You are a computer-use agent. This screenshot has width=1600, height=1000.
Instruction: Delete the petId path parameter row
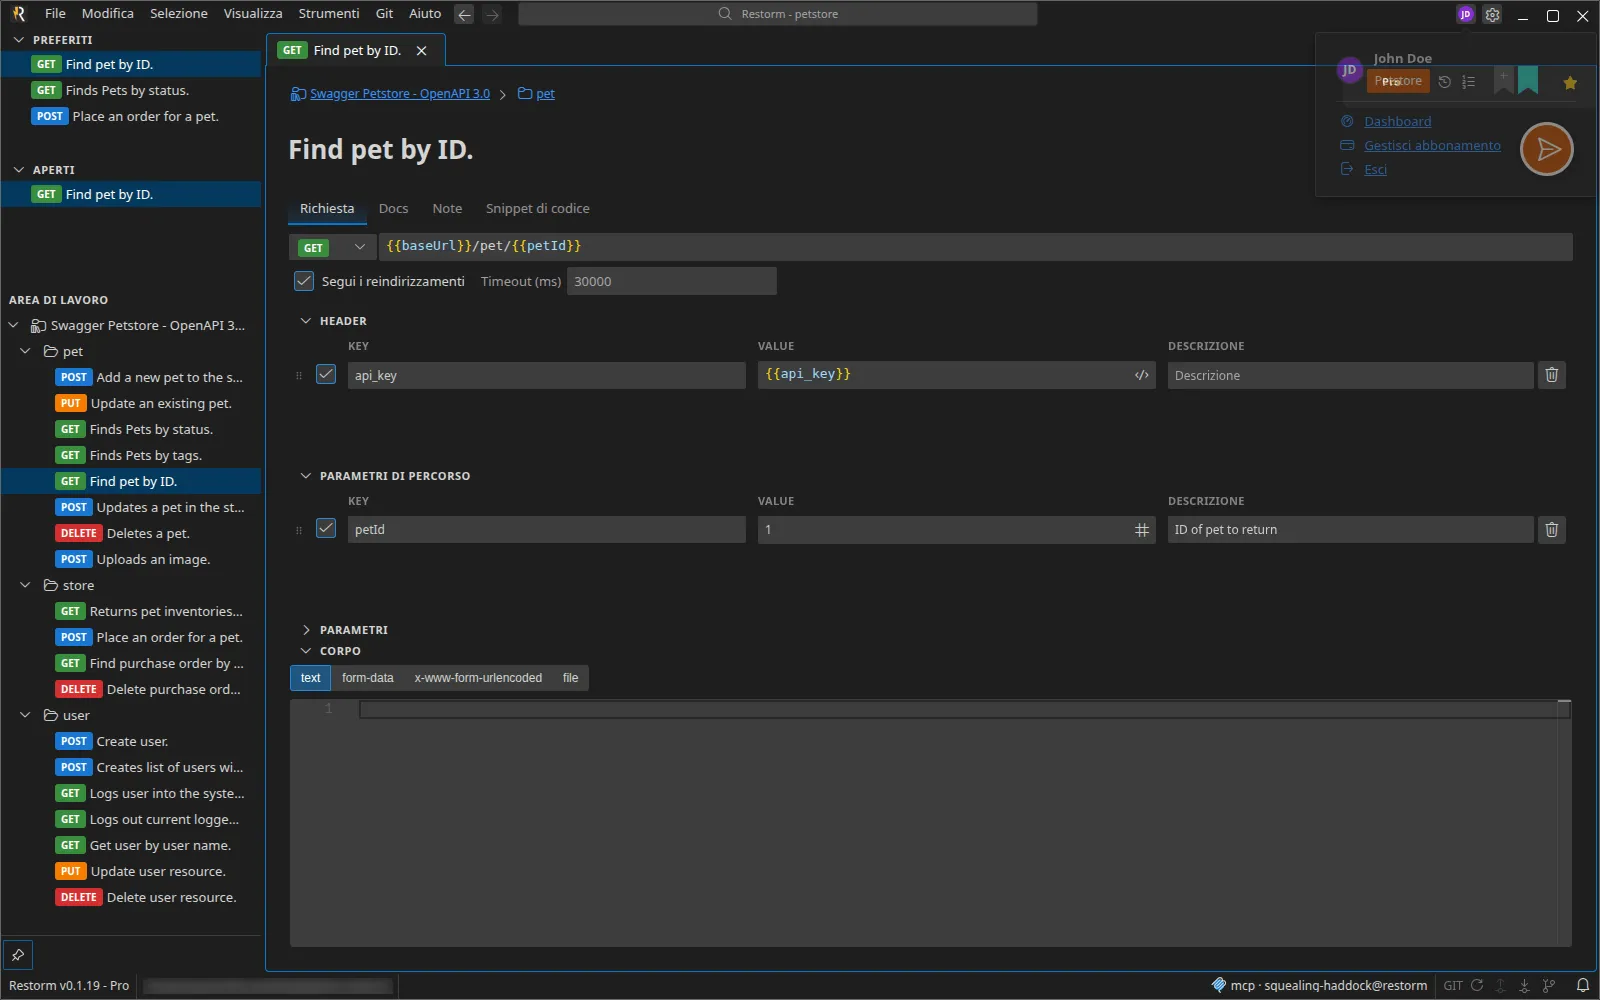[x=1551, y=530]
